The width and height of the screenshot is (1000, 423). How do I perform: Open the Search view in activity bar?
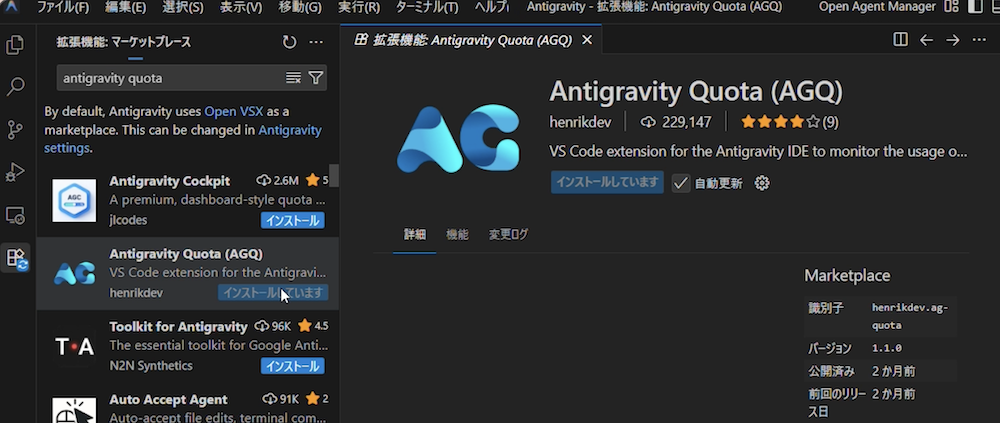coord(16,87)
